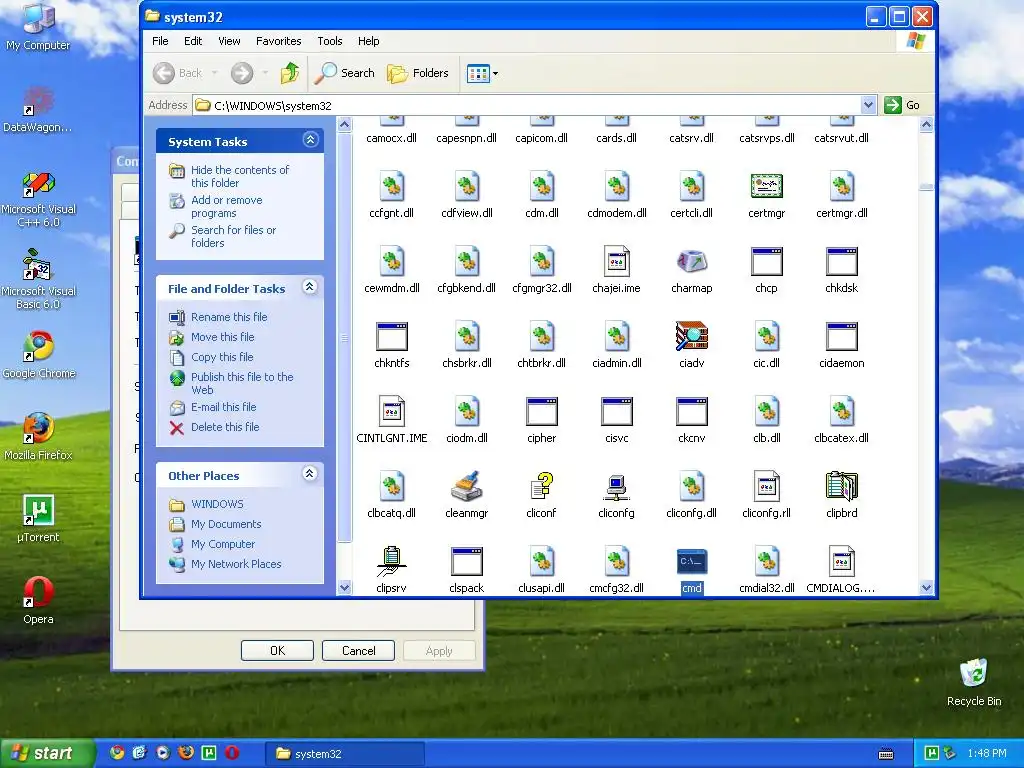
Task: Select the cipher program icon
Action: click(541, 412)
